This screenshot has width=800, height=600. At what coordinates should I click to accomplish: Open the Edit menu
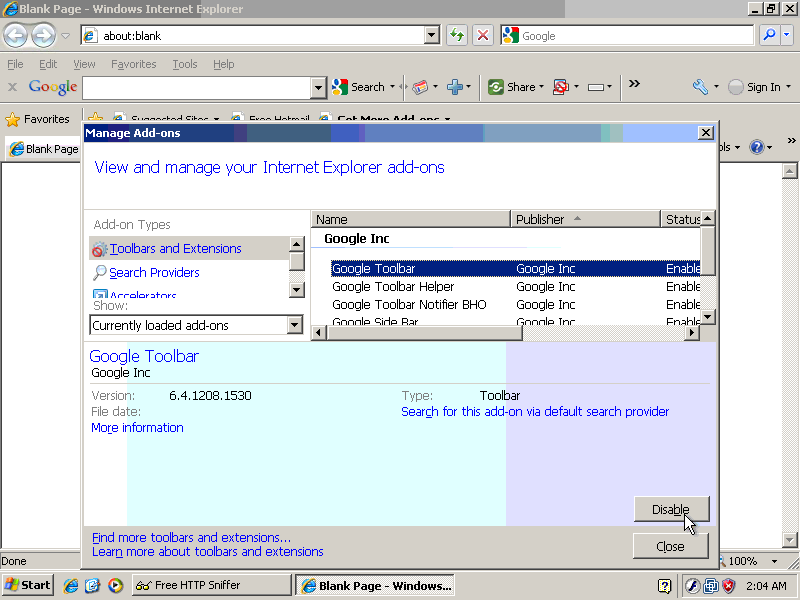[48, 64]
